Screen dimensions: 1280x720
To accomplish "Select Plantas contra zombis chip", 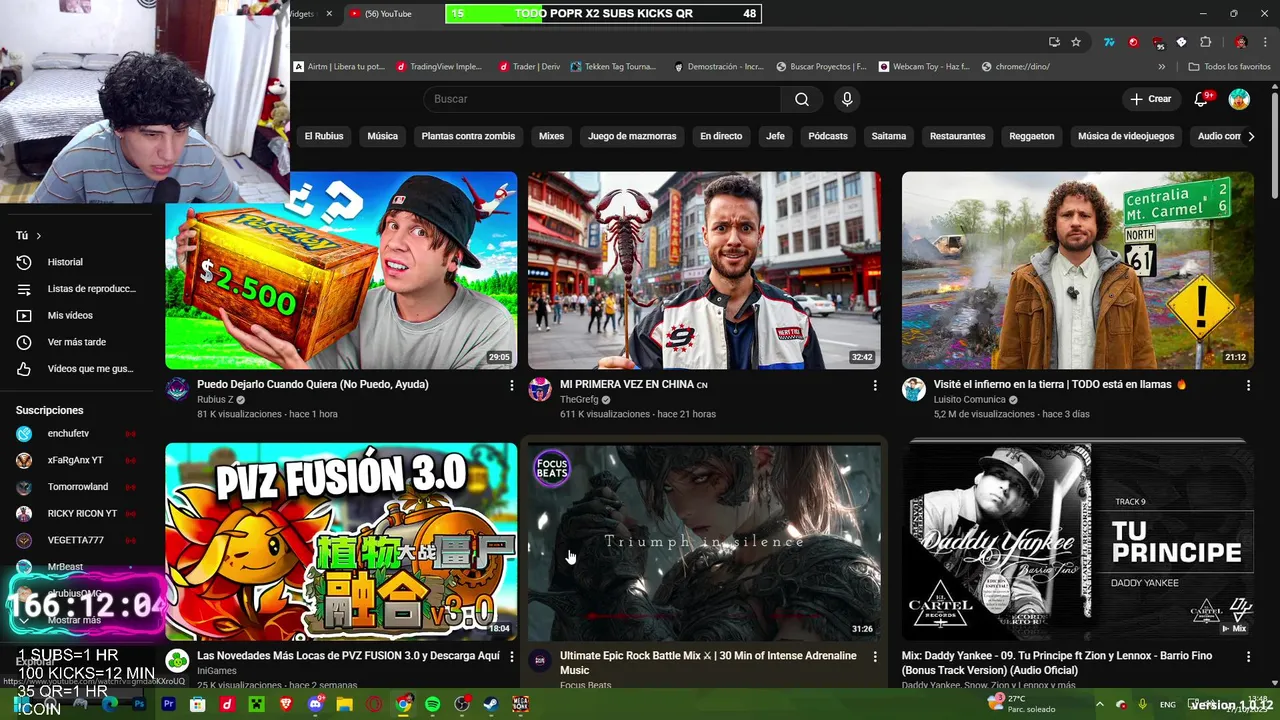I will (x=468, y=136).
